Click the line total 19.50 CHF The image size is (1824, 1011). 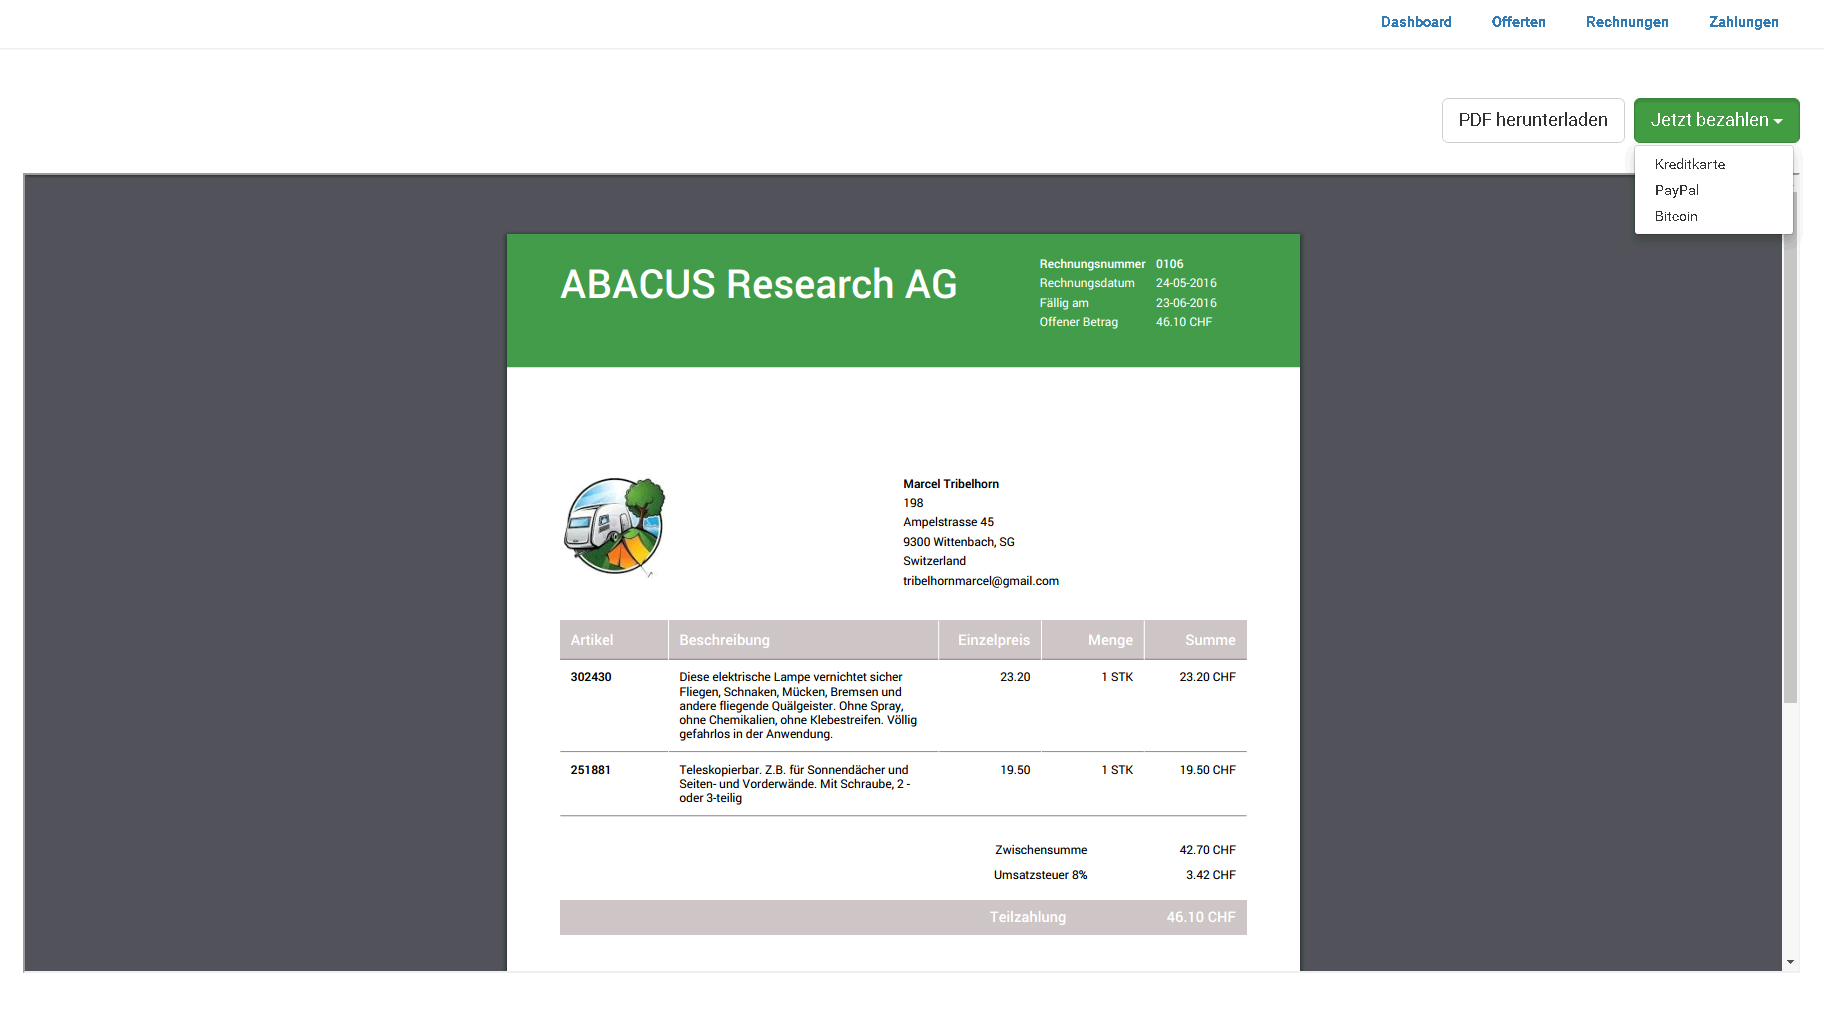click(x=1207, y=770)
